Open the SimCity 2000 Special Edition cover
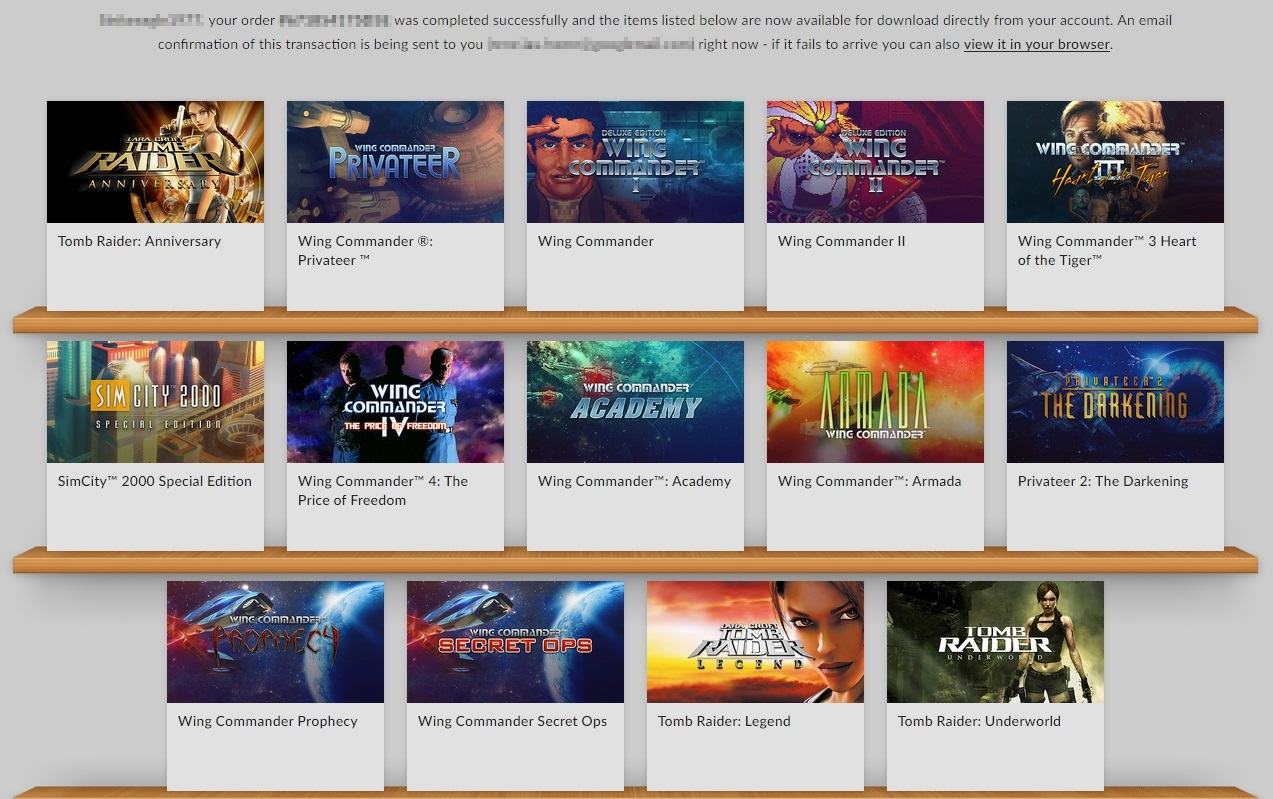Viewport: 1273px width, 799px height. [155, 402]
